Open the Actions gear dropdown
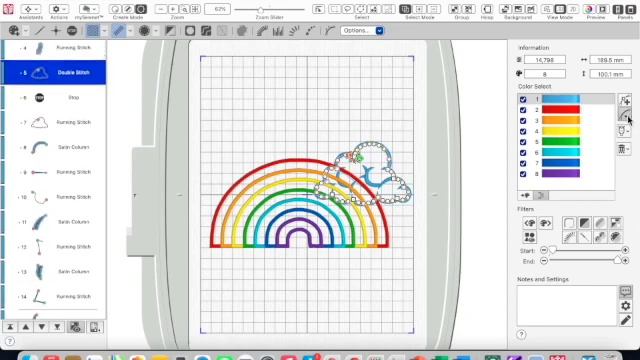The image size is (640, 360). click(59, 9)
